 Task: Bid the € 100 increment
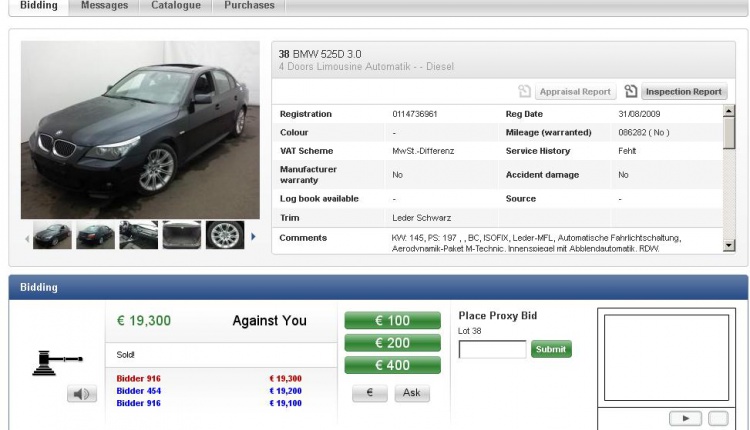[392, 321]
